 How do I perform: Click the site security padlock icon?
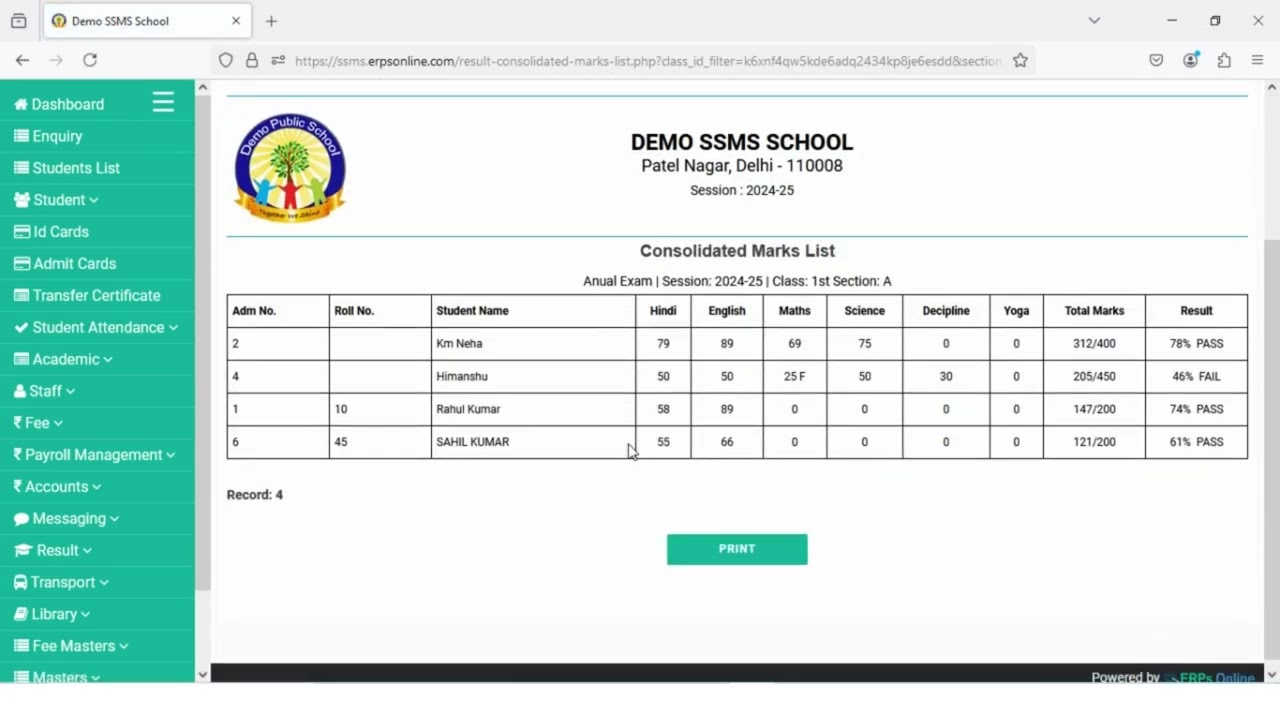[x=252, y=60]
